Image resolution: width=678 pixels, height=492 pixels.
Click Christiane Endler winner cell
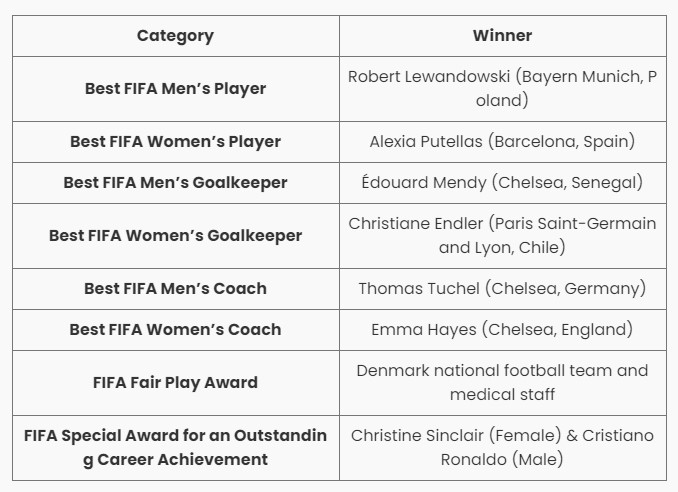tap(502, 236)
